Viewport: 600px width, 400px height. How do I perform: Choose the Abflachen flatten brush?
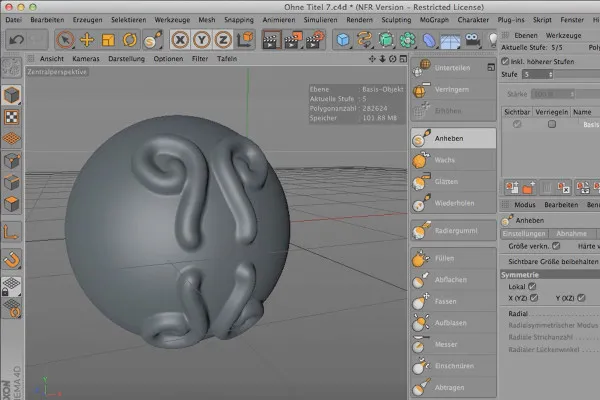(451, 279)
